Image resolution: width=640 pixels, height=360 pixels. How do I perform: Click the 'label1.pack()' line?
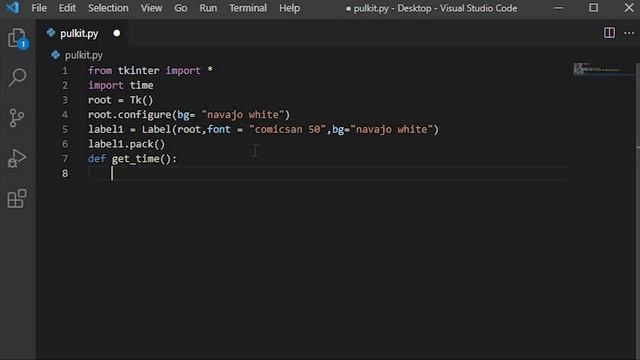click(127, 144)
